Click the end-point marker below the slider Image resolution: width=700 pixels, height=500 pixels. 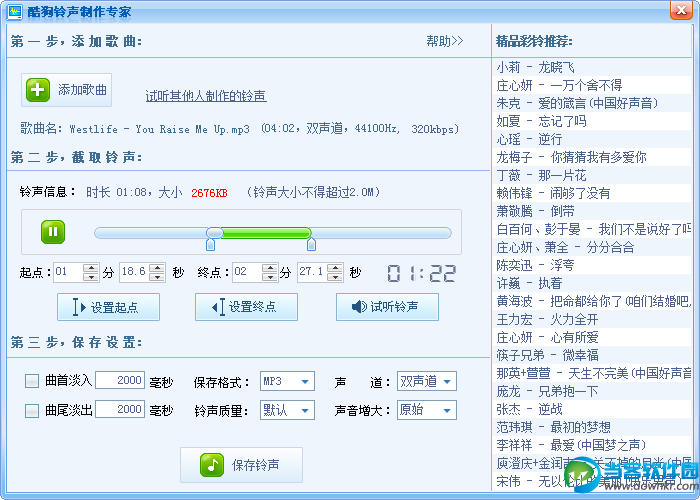click(x=311, y=244)
